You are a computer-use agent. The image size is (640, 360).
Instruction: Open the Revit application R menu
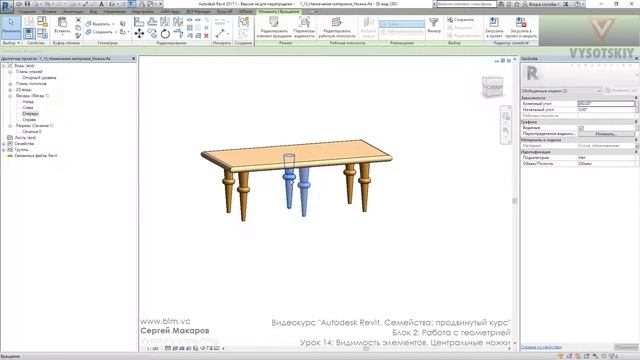click(x=6, y=6)
